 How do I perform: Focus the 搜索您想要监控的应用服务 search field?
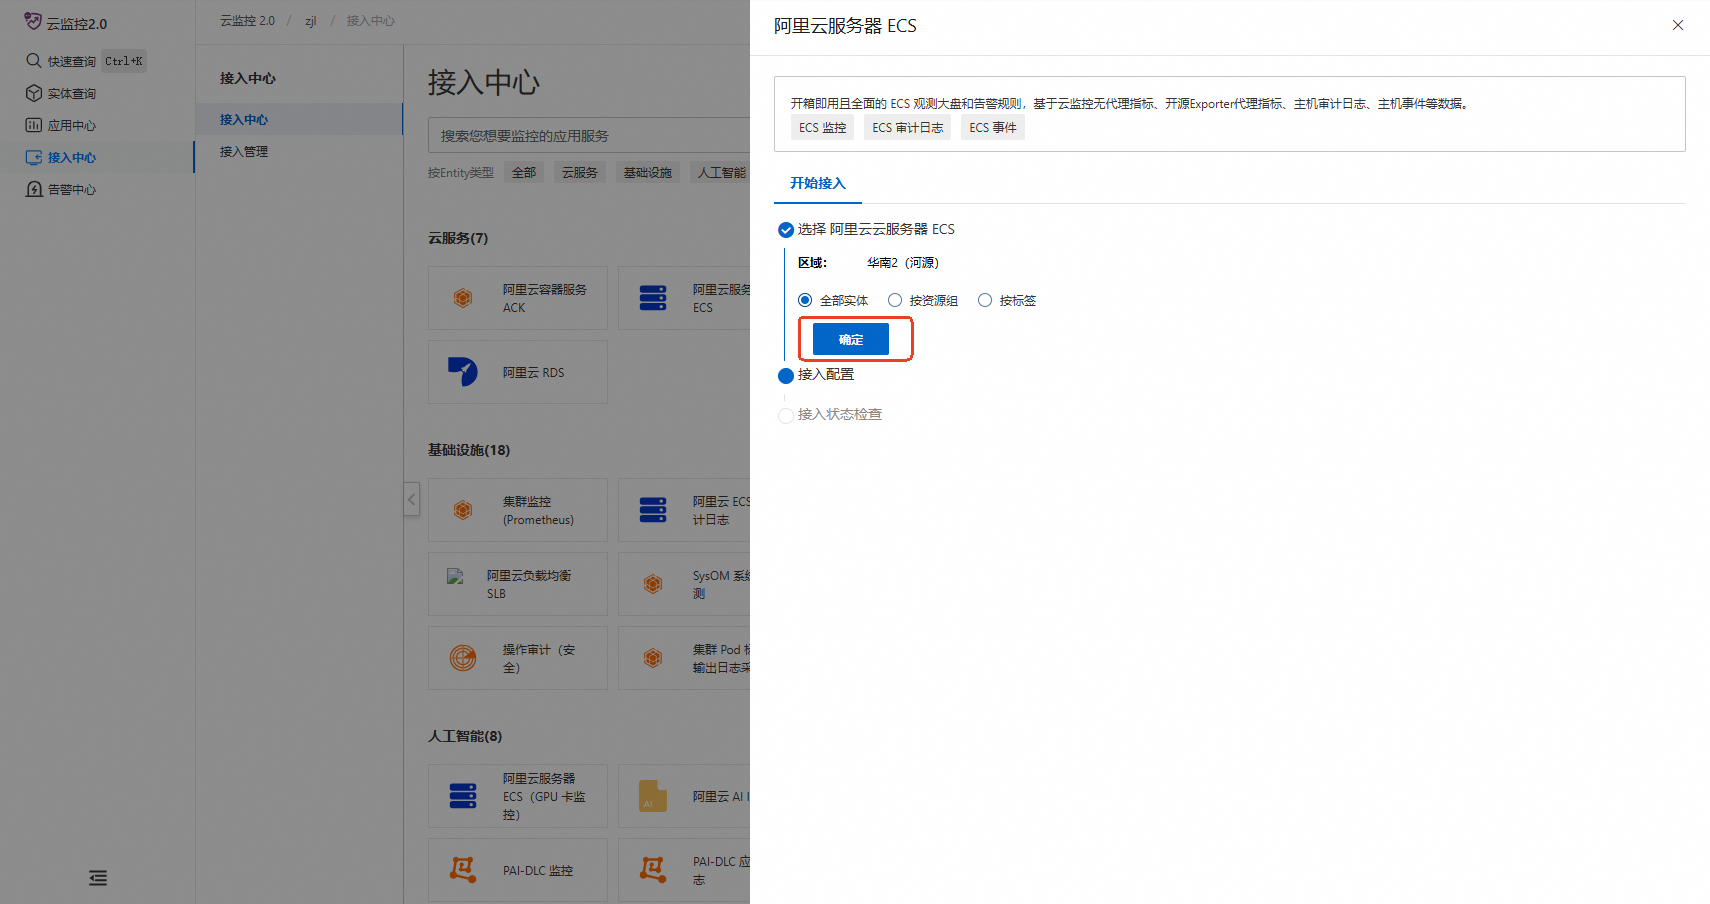pyautogui.click(x=589, y=135)
